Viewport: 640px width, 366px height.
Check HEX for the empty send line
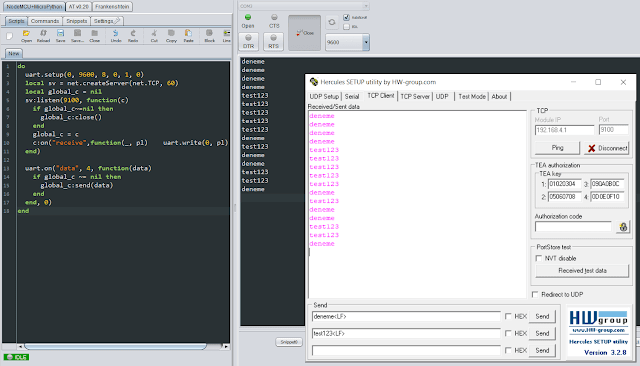click(x=508, y=350)
